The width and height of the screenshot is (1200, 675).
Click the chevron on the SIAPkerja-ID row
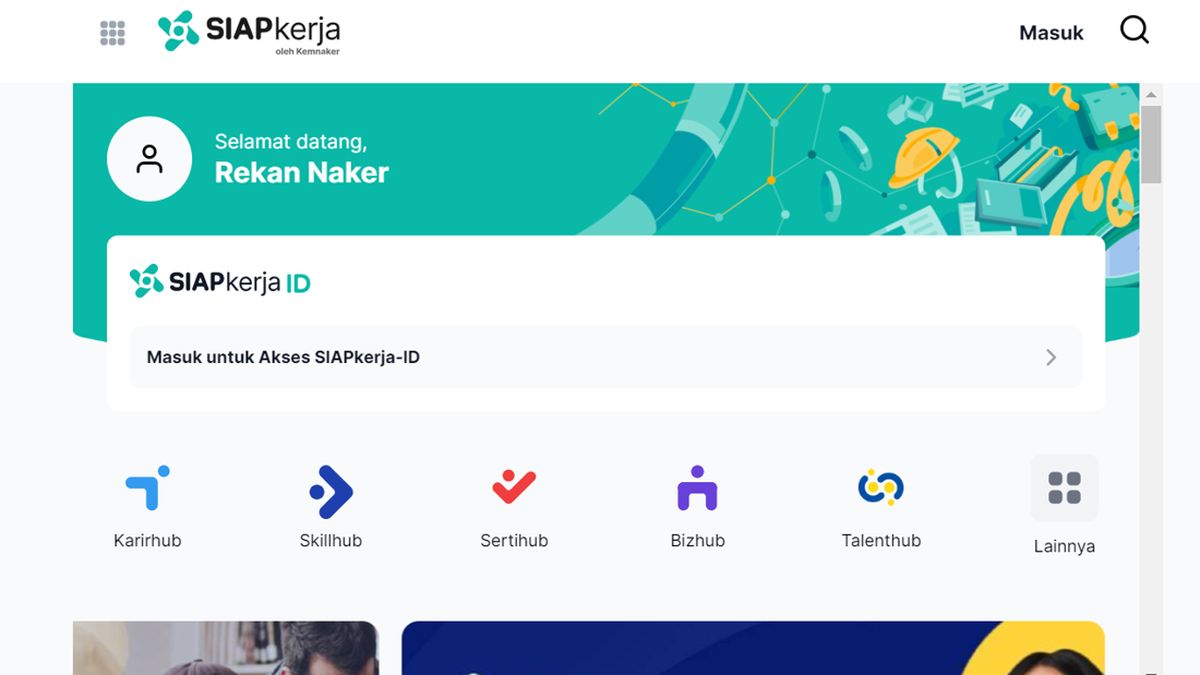tap(1051, 357)
